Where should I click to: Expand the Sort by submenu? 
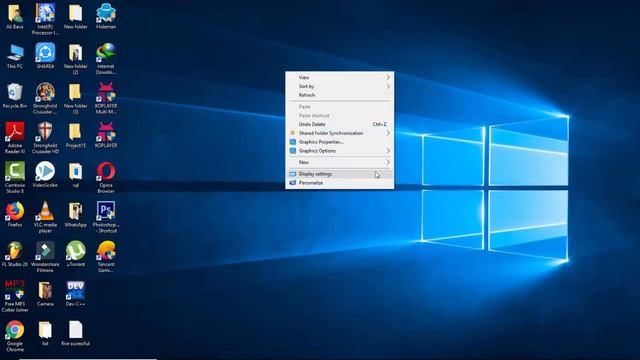[340, 86]
